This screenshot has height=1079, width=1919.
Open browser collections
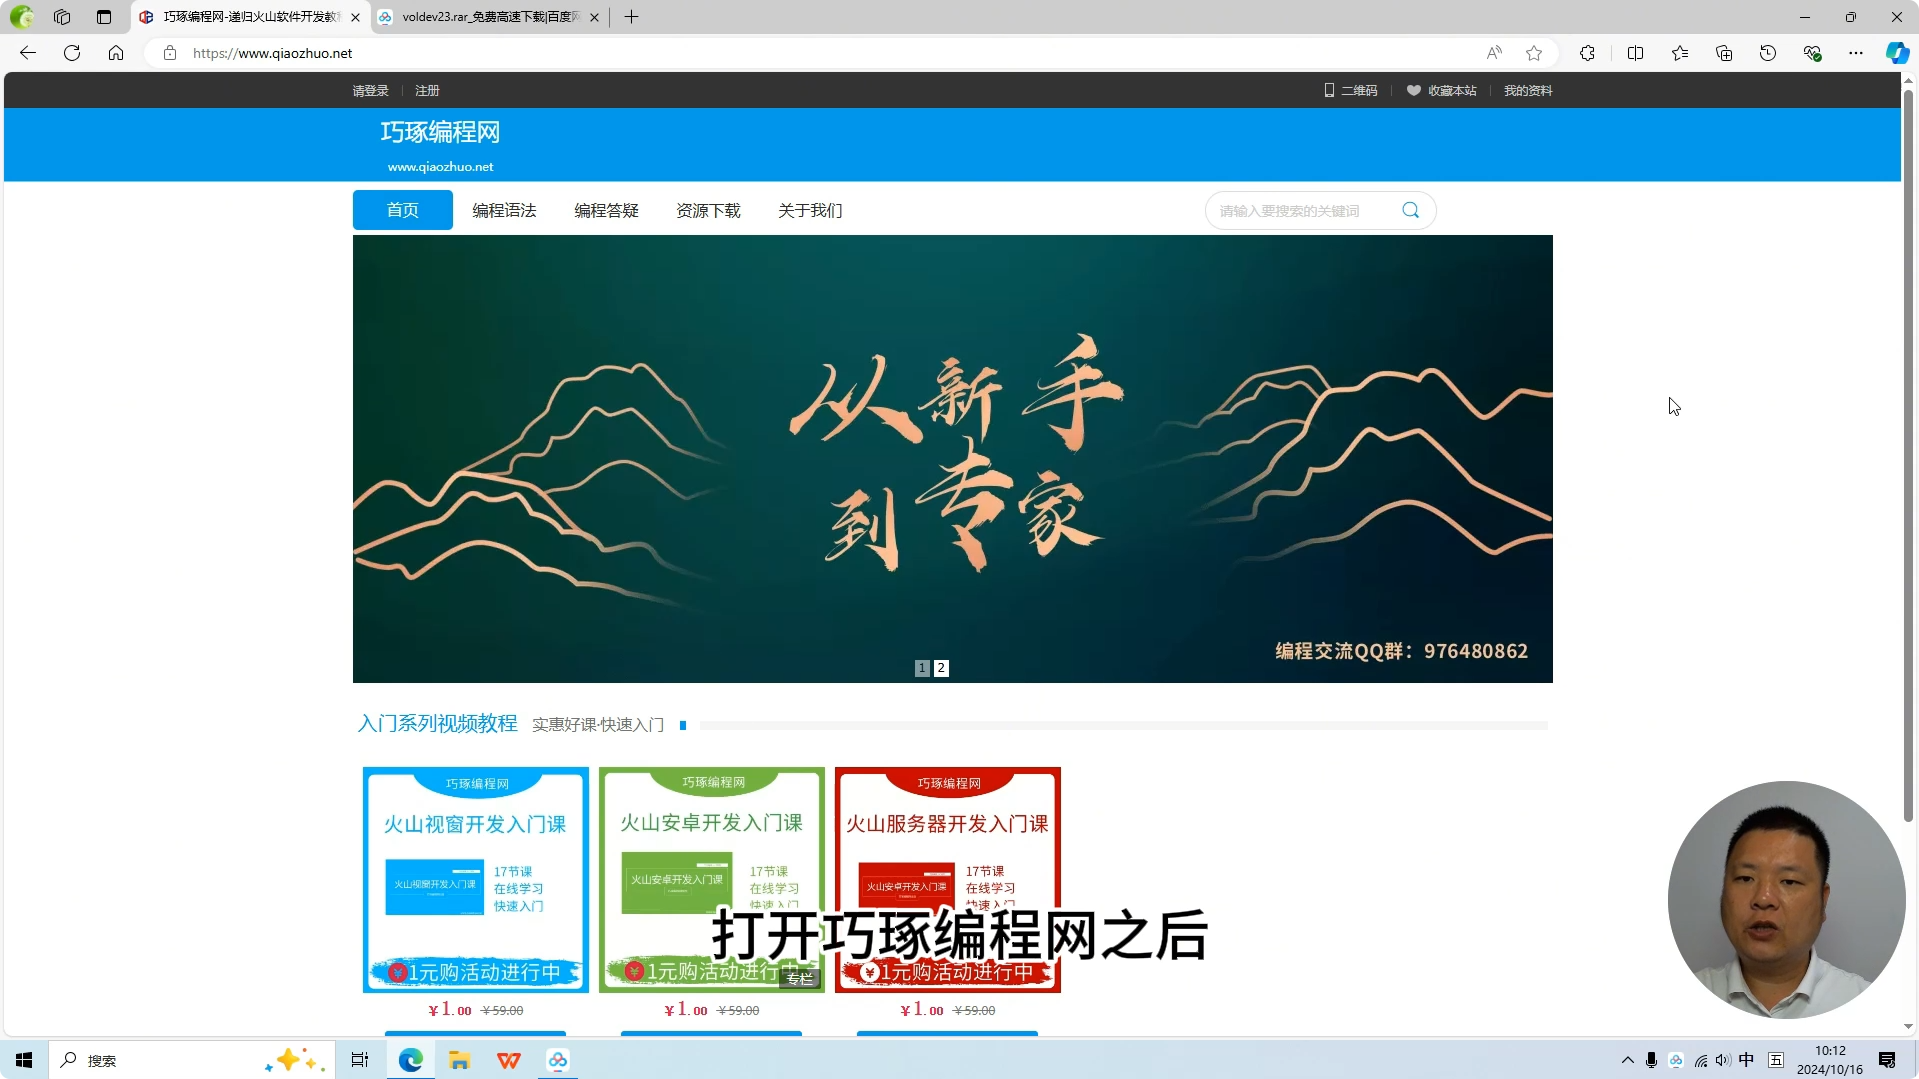coord(1724,53)
